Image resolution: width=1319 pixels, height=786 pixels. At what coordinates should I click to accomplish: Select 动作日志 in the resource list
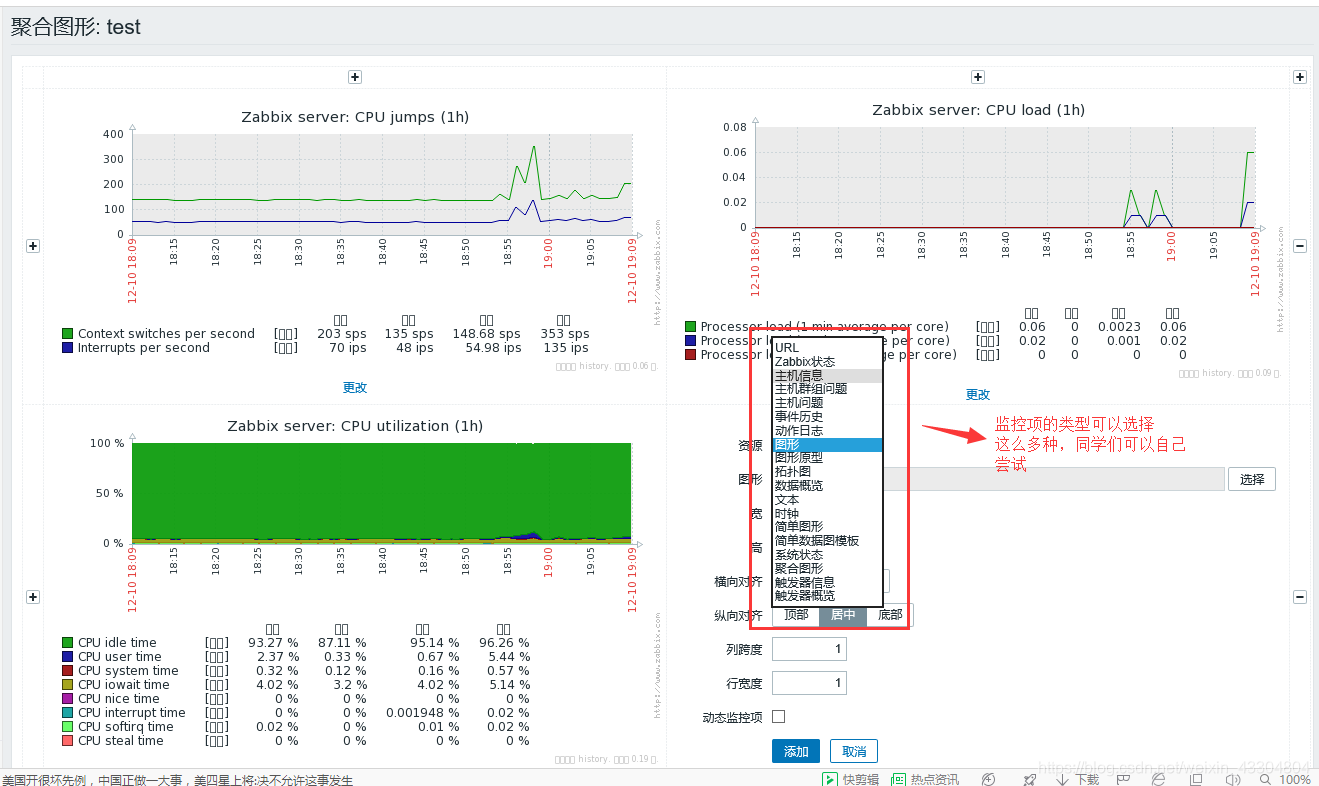pos(827,430)
